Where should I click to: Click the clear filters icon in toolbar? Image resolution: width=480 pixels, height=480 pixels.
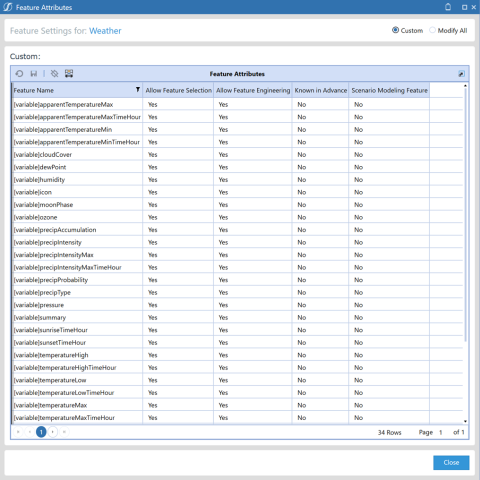coord(54,74)
